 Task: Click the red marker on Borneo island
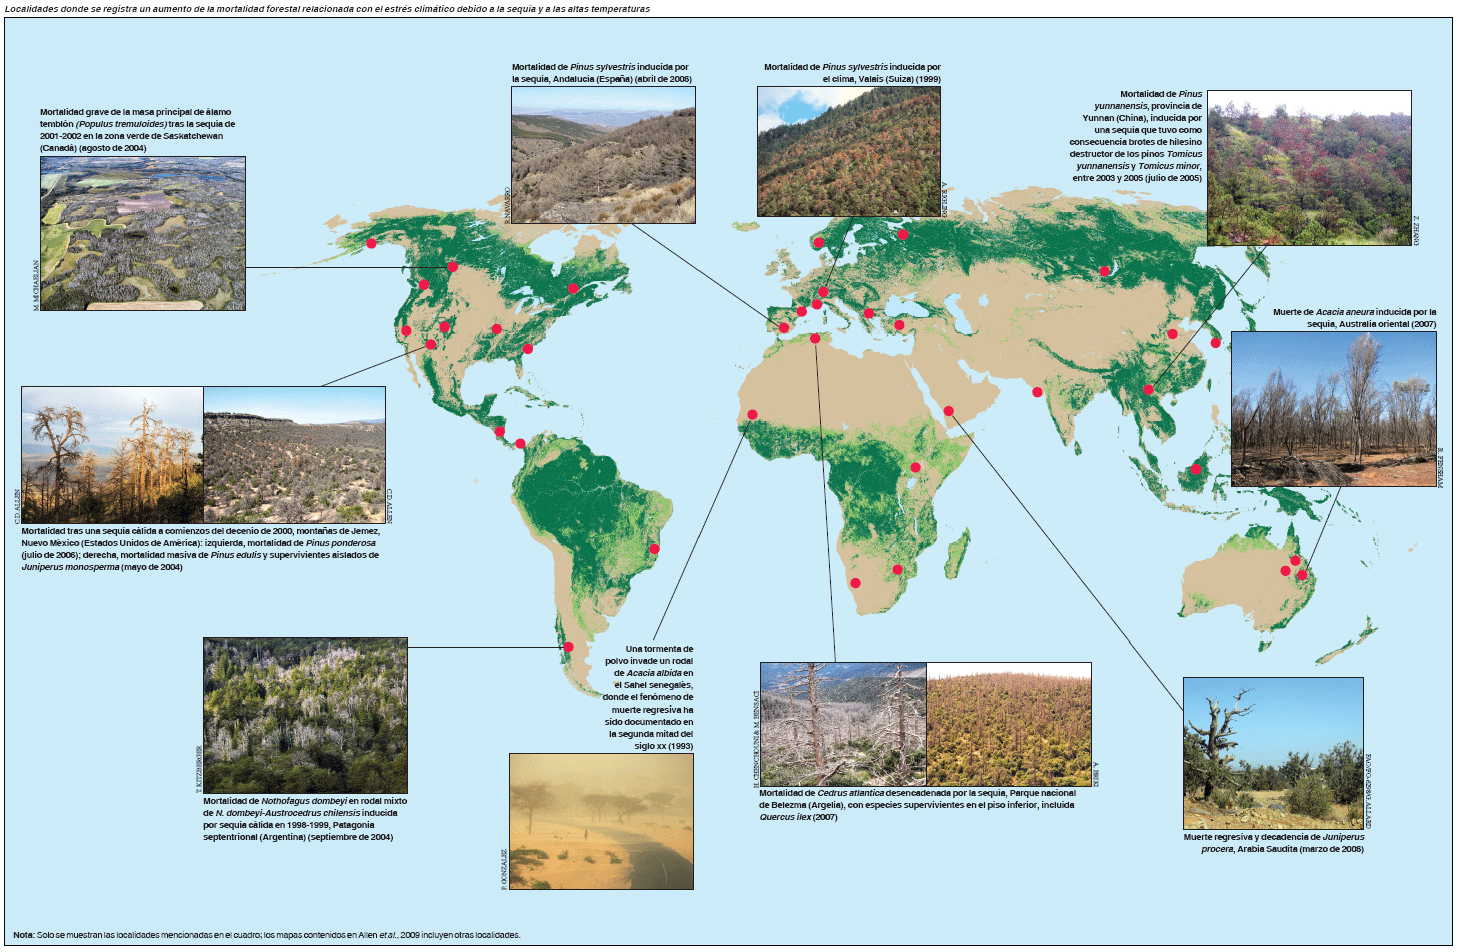pos(1195,469)
